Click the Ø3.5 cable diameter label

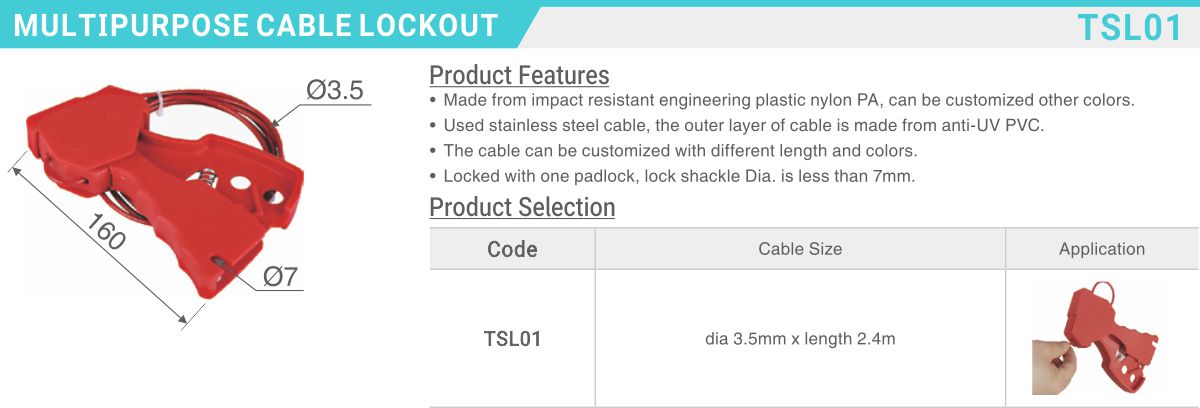(x=333, y=91)
